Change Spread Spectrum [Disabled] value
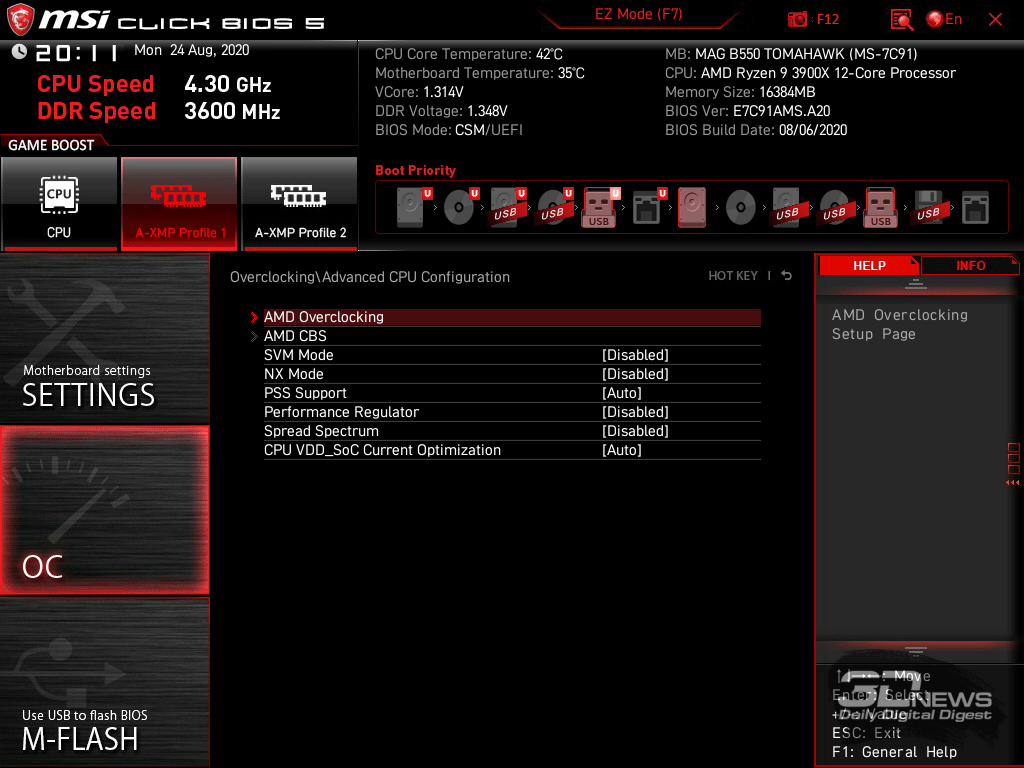Screen dimensions: 1024x768 tap(635, 430)
